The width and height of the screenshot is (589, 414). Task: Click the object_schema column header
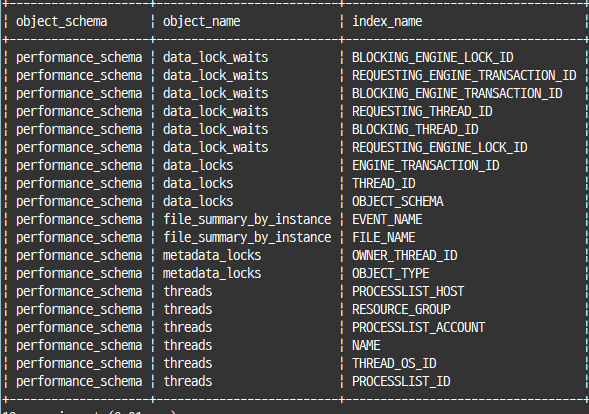click(62, 21)
